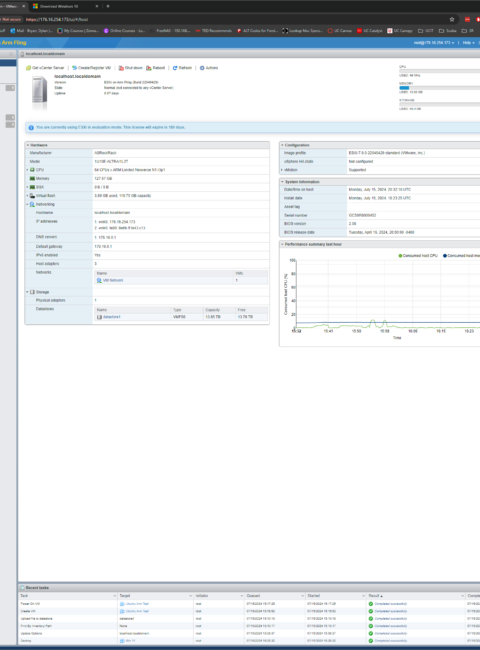
Task: Collapse the Storage section
Action: point(28,292)
